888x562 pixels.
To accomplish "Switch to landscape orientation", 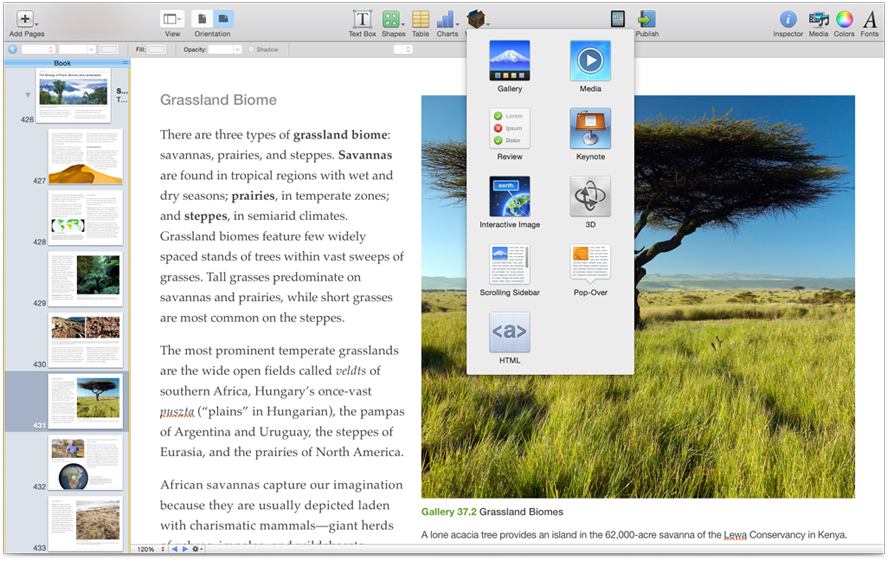I will pyautogui.click(x=223, y=19).
